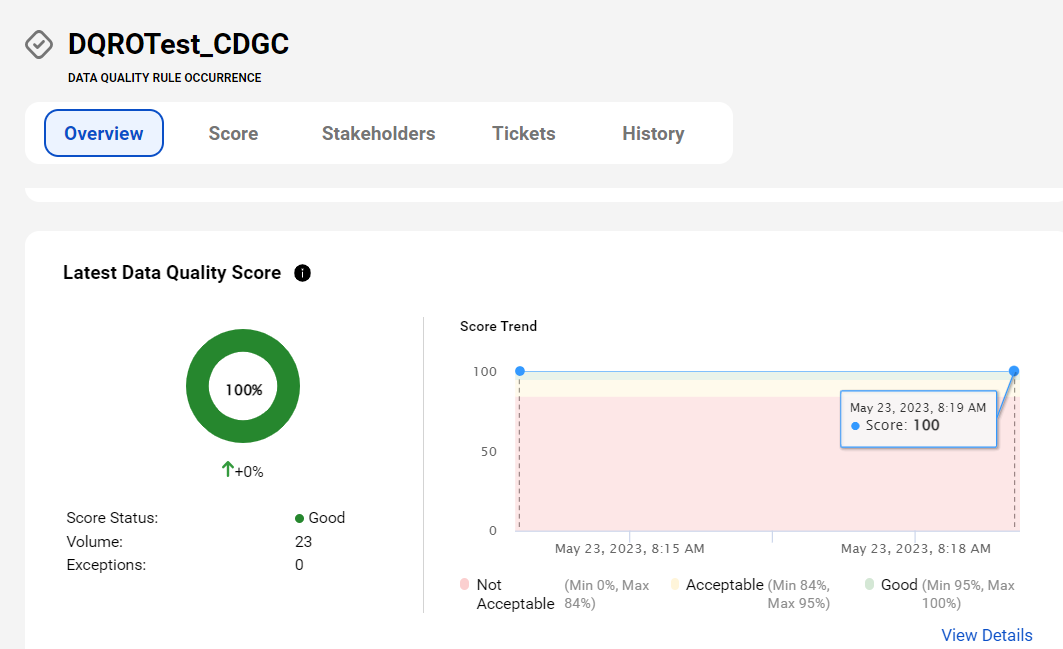Screen dimensions: 1063x649
Task: Click the last data point on score trend
Action: 1014,371
